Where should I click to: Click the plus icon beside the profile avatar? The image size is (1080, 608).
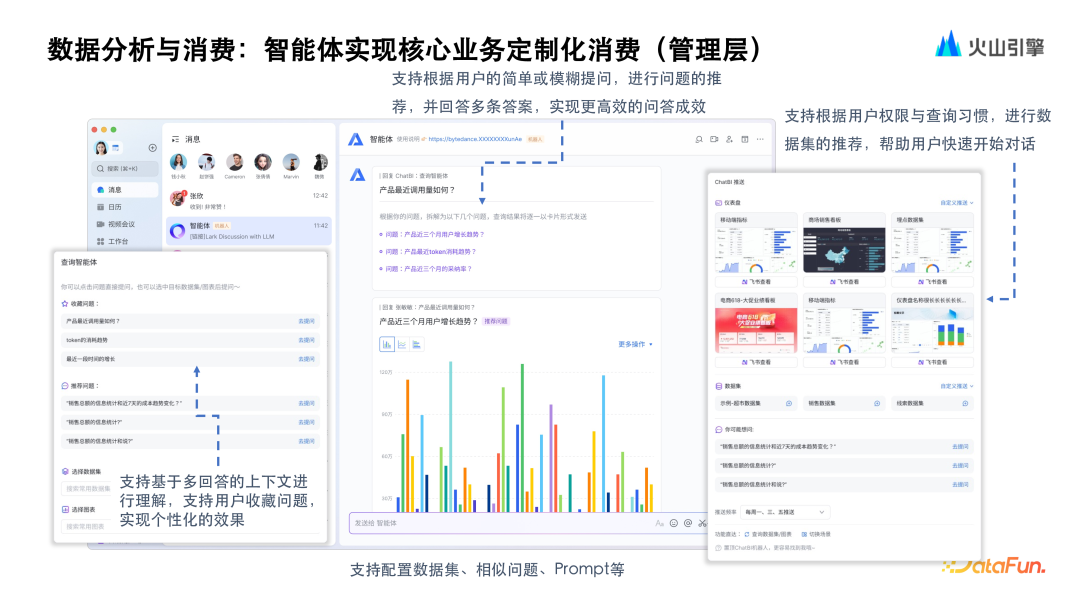click(152, 148)
